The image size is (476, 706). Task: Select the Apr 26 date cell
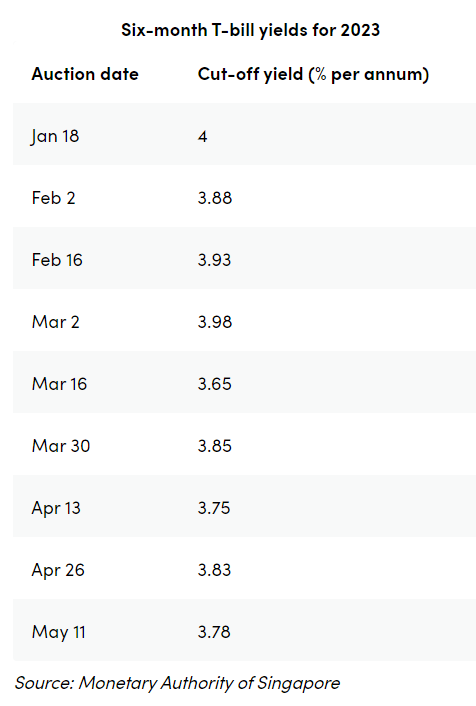point(58,570)
